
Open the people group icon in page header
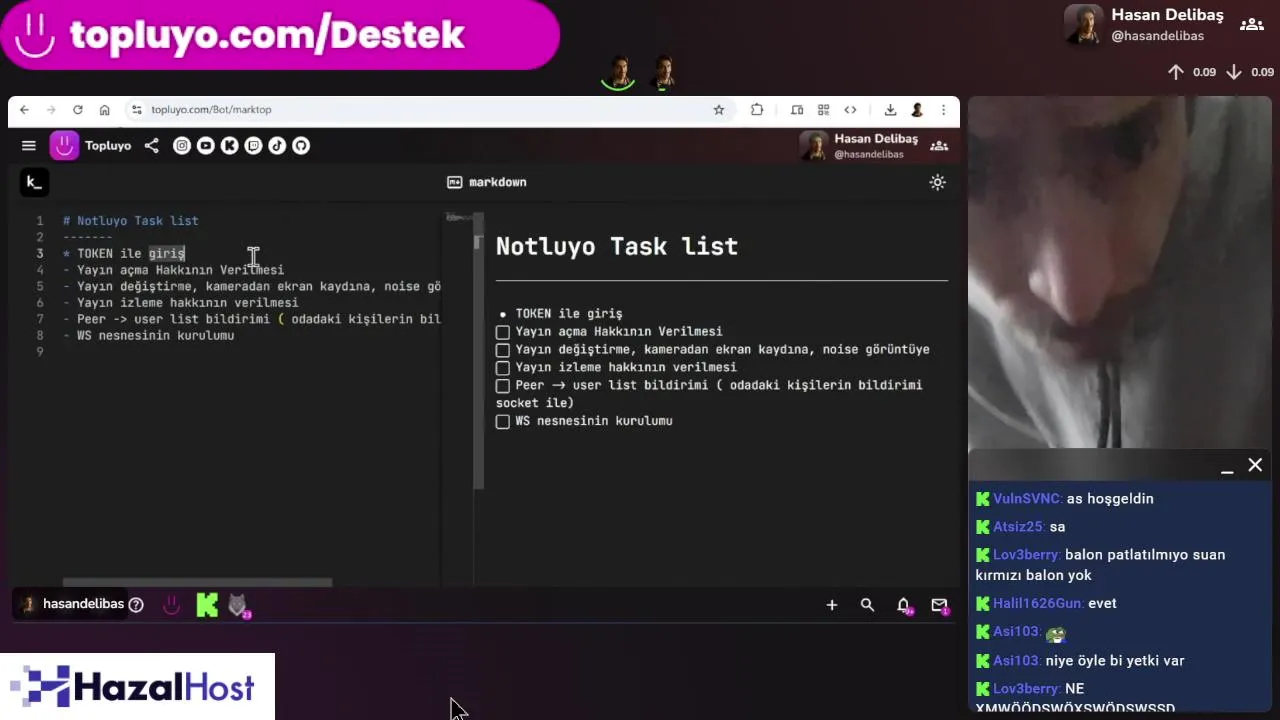click(939, 146)
